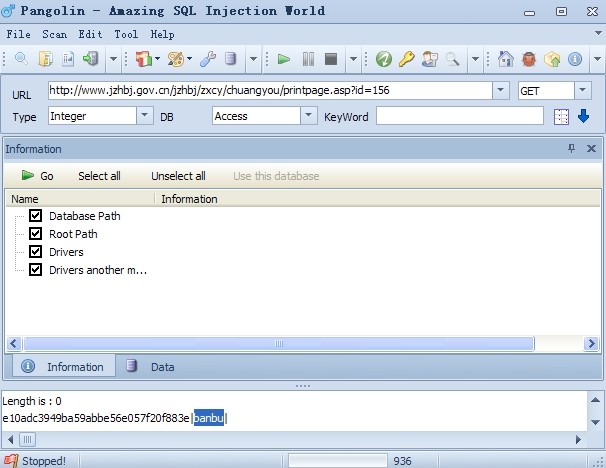Image resolution: width=606 pixels, height=468 pixels.
Task: Click right arrow of list scrollbar
Action: point(591,343)
